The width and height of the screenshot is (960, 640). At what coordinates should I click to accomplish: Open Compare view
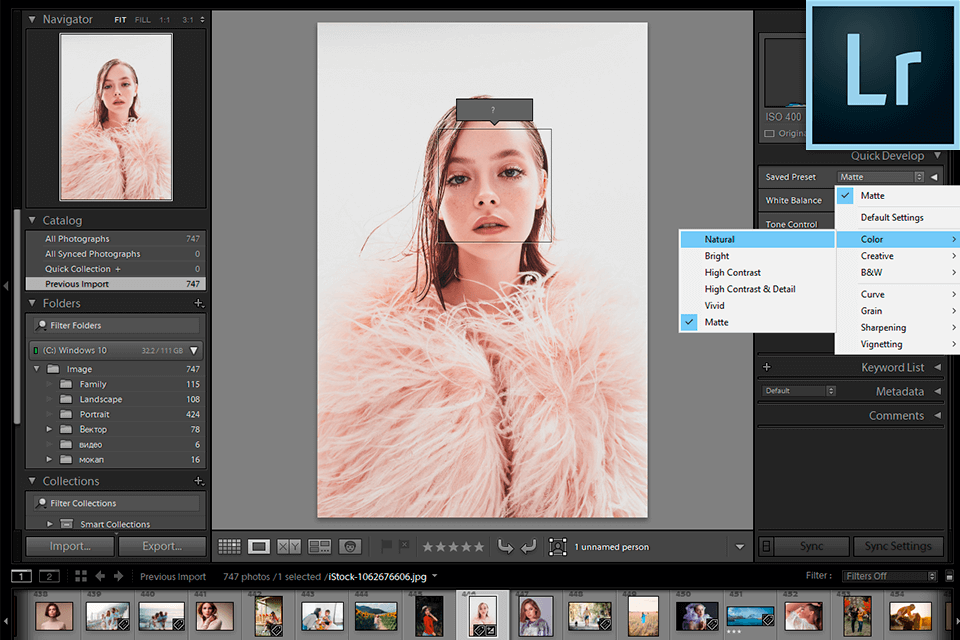289,546
